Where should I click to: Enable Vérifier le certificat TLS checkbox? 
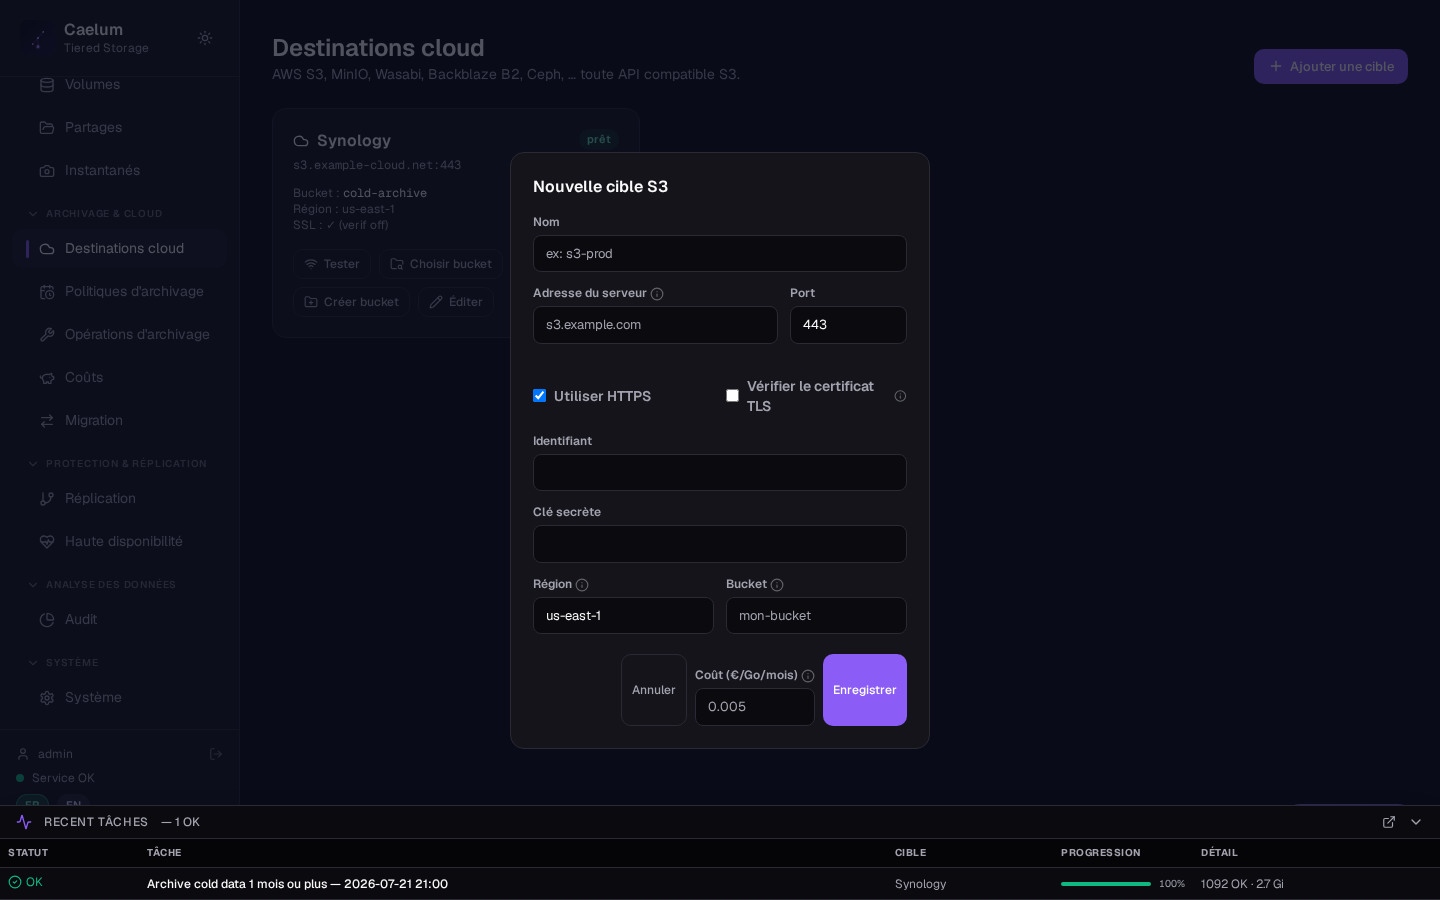click(733, 396)
